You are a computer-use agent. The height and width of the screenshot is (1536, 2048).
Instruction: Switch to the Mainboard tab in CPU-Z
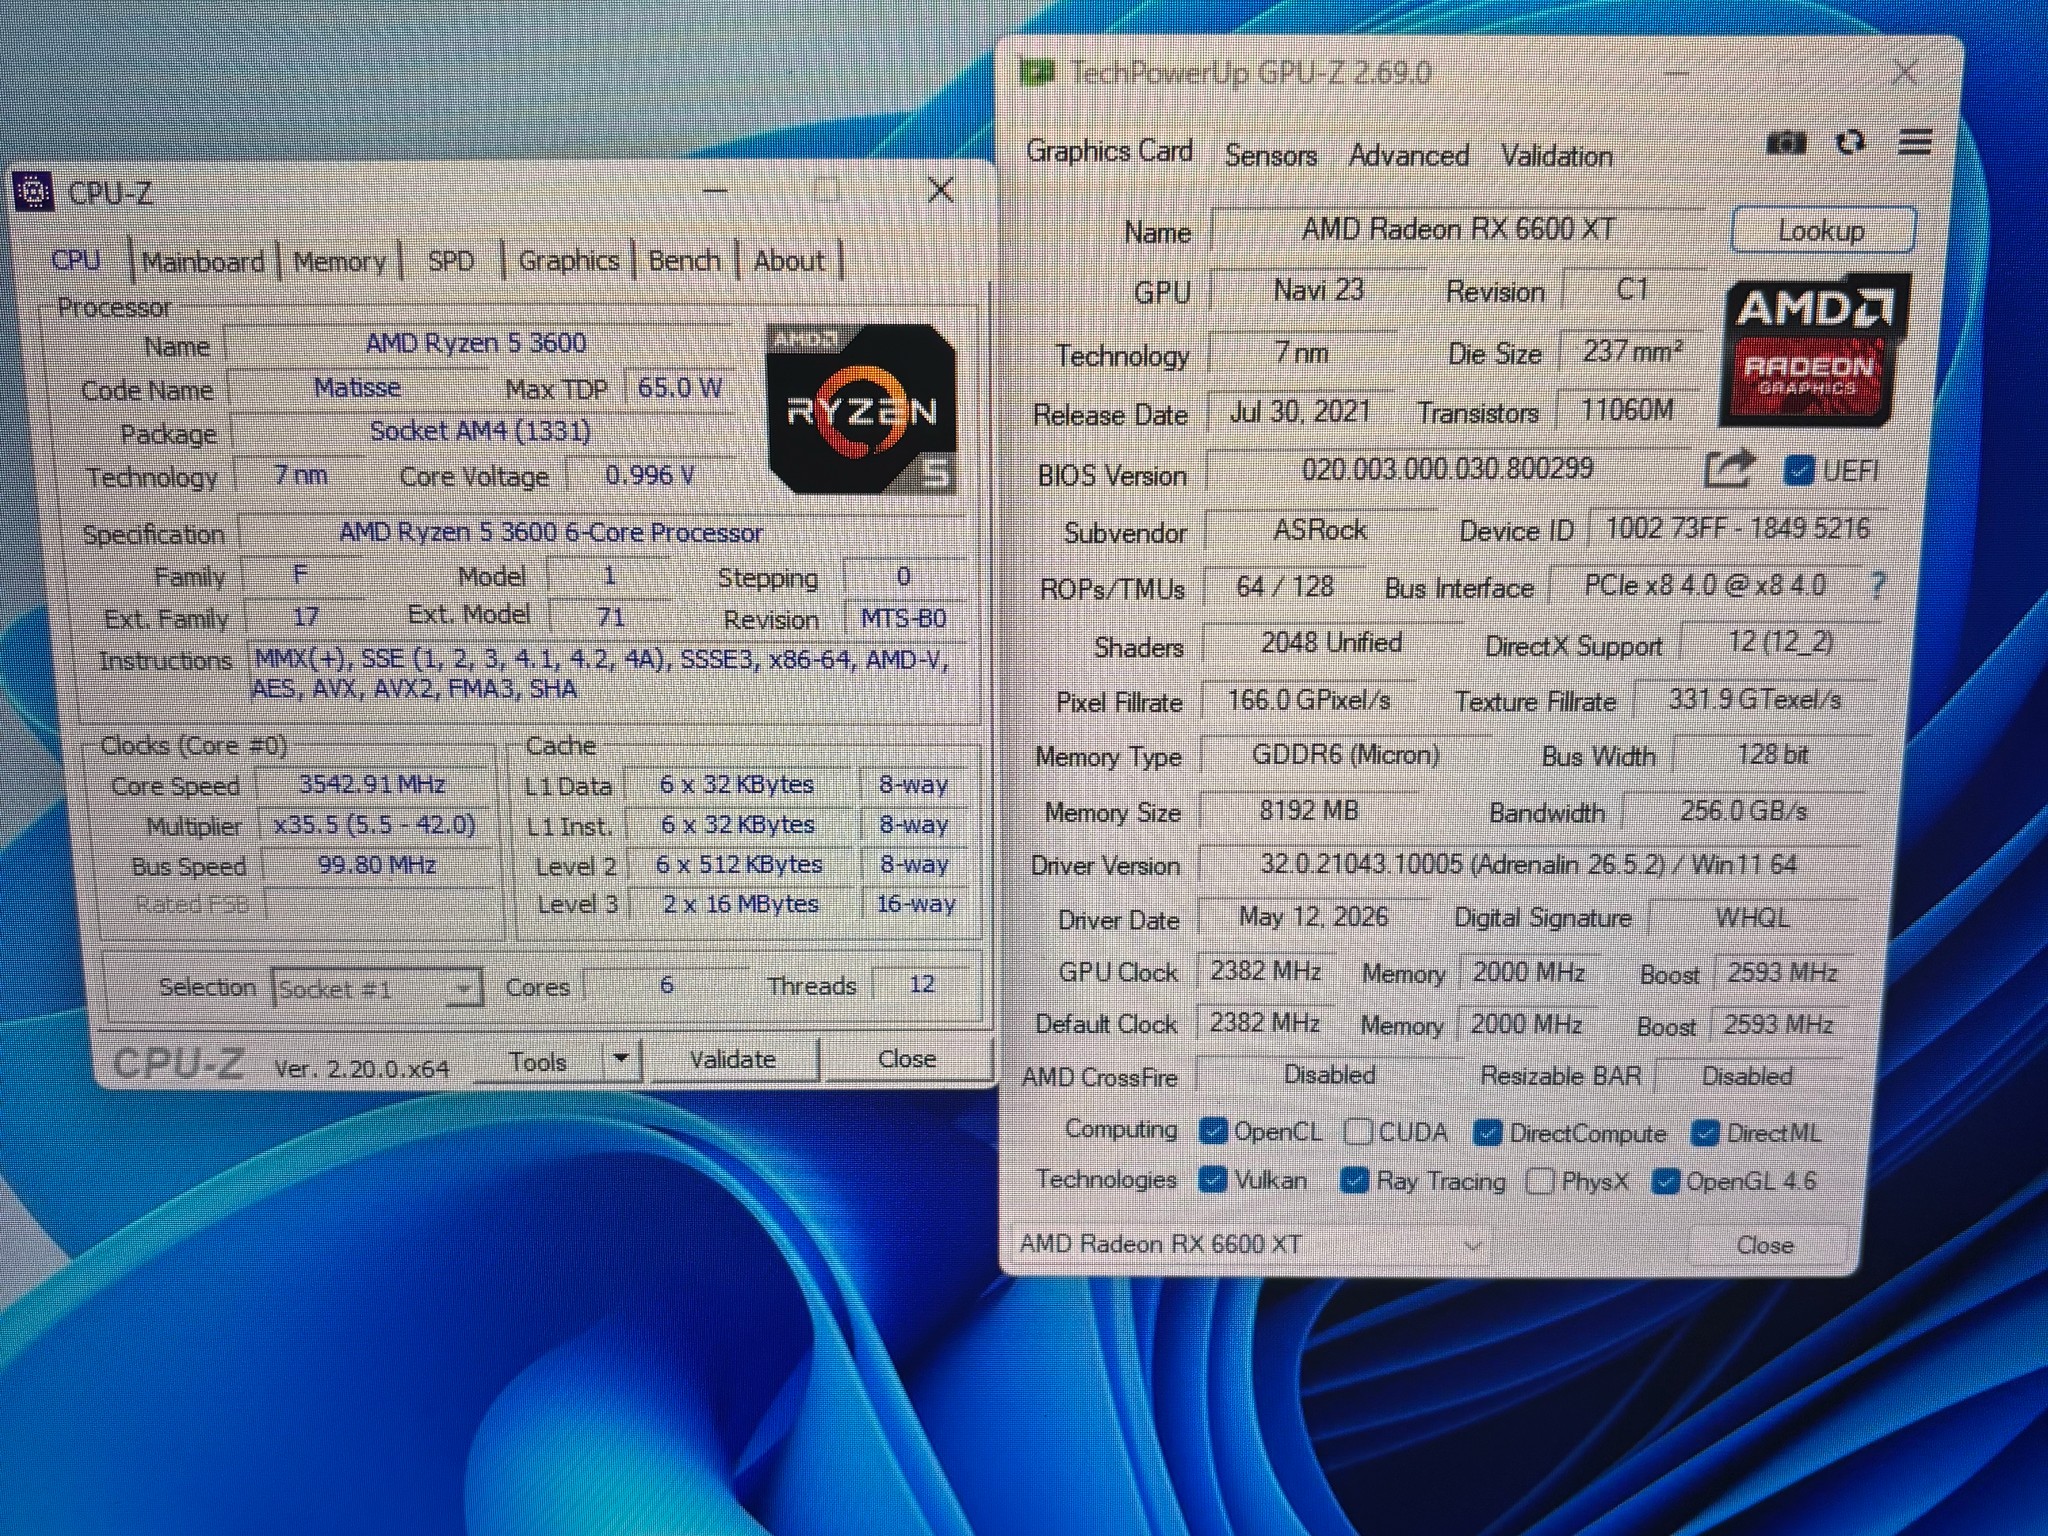(203, 261)
